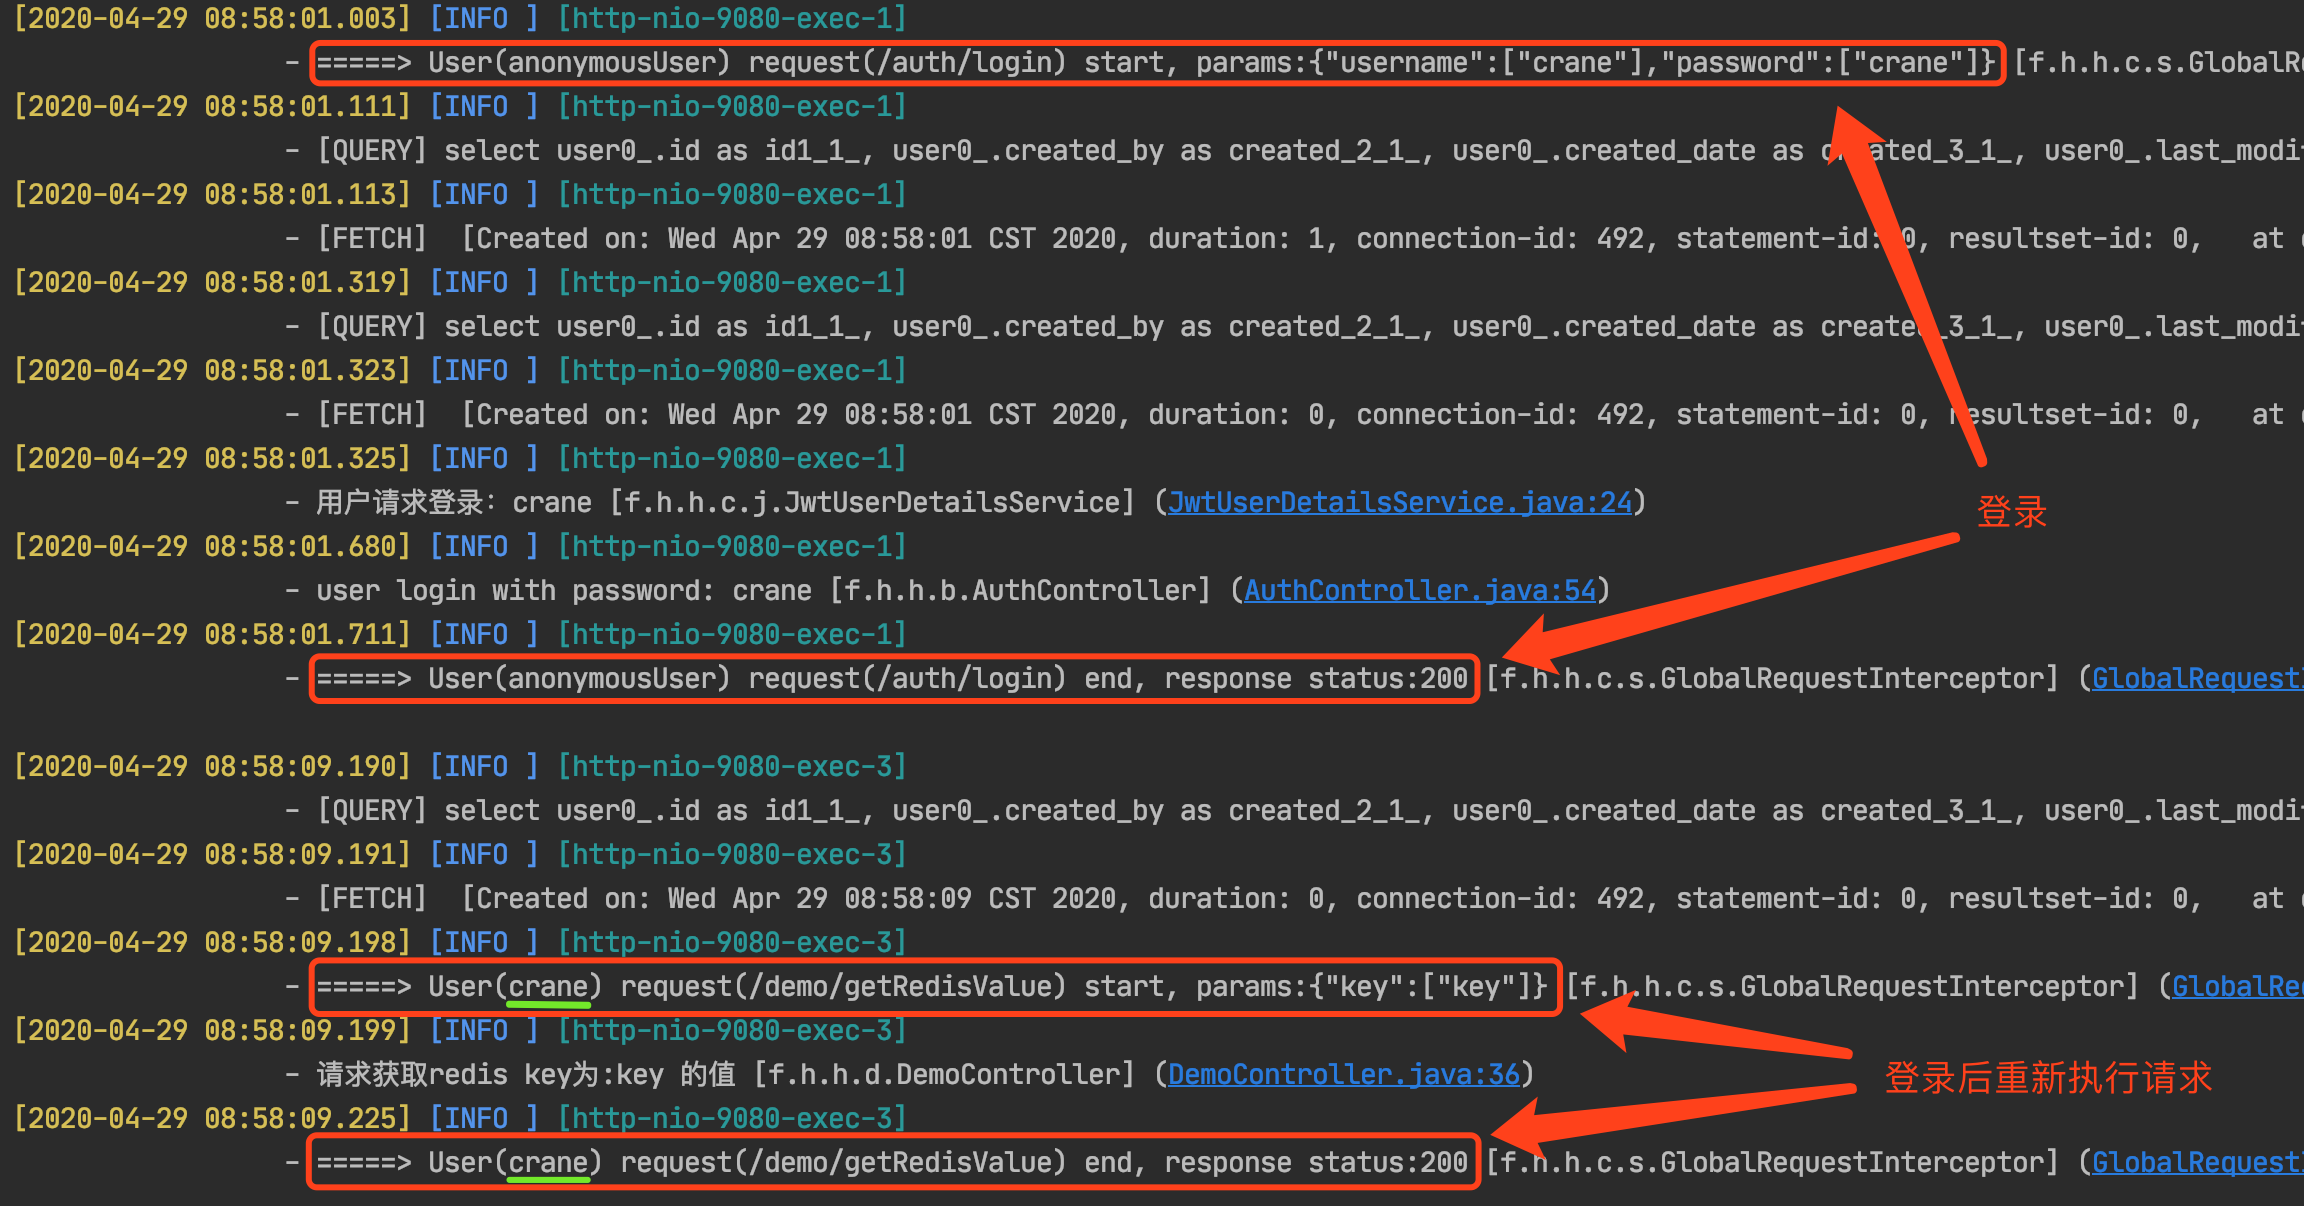
Task: Open AuthController.java line 54 link
Action: click(x=1419, y=589)
